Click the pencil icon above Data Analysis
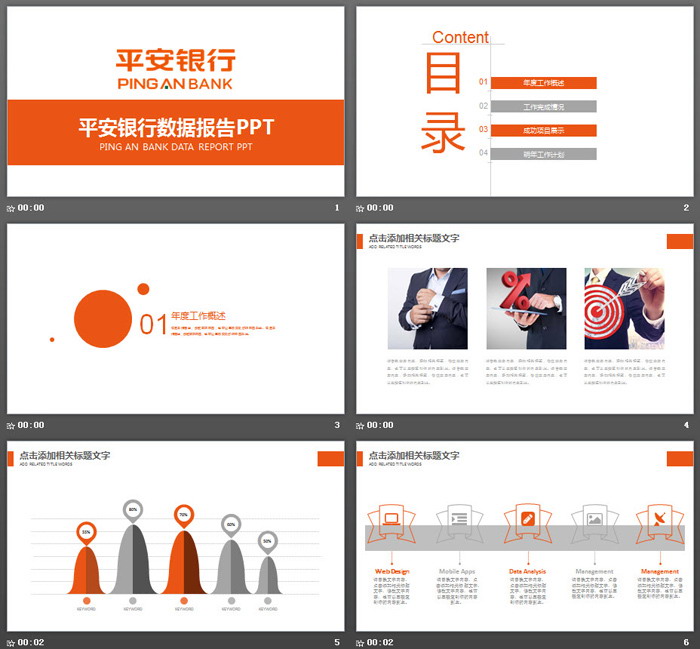The image size is (700, 649). (528, 519)
